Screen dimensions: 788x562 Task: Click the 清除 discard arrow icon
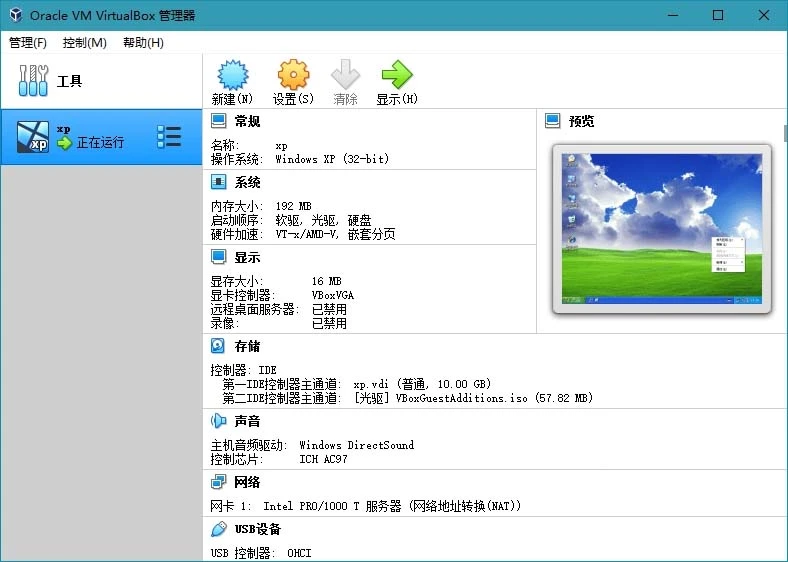coord(345,75)
